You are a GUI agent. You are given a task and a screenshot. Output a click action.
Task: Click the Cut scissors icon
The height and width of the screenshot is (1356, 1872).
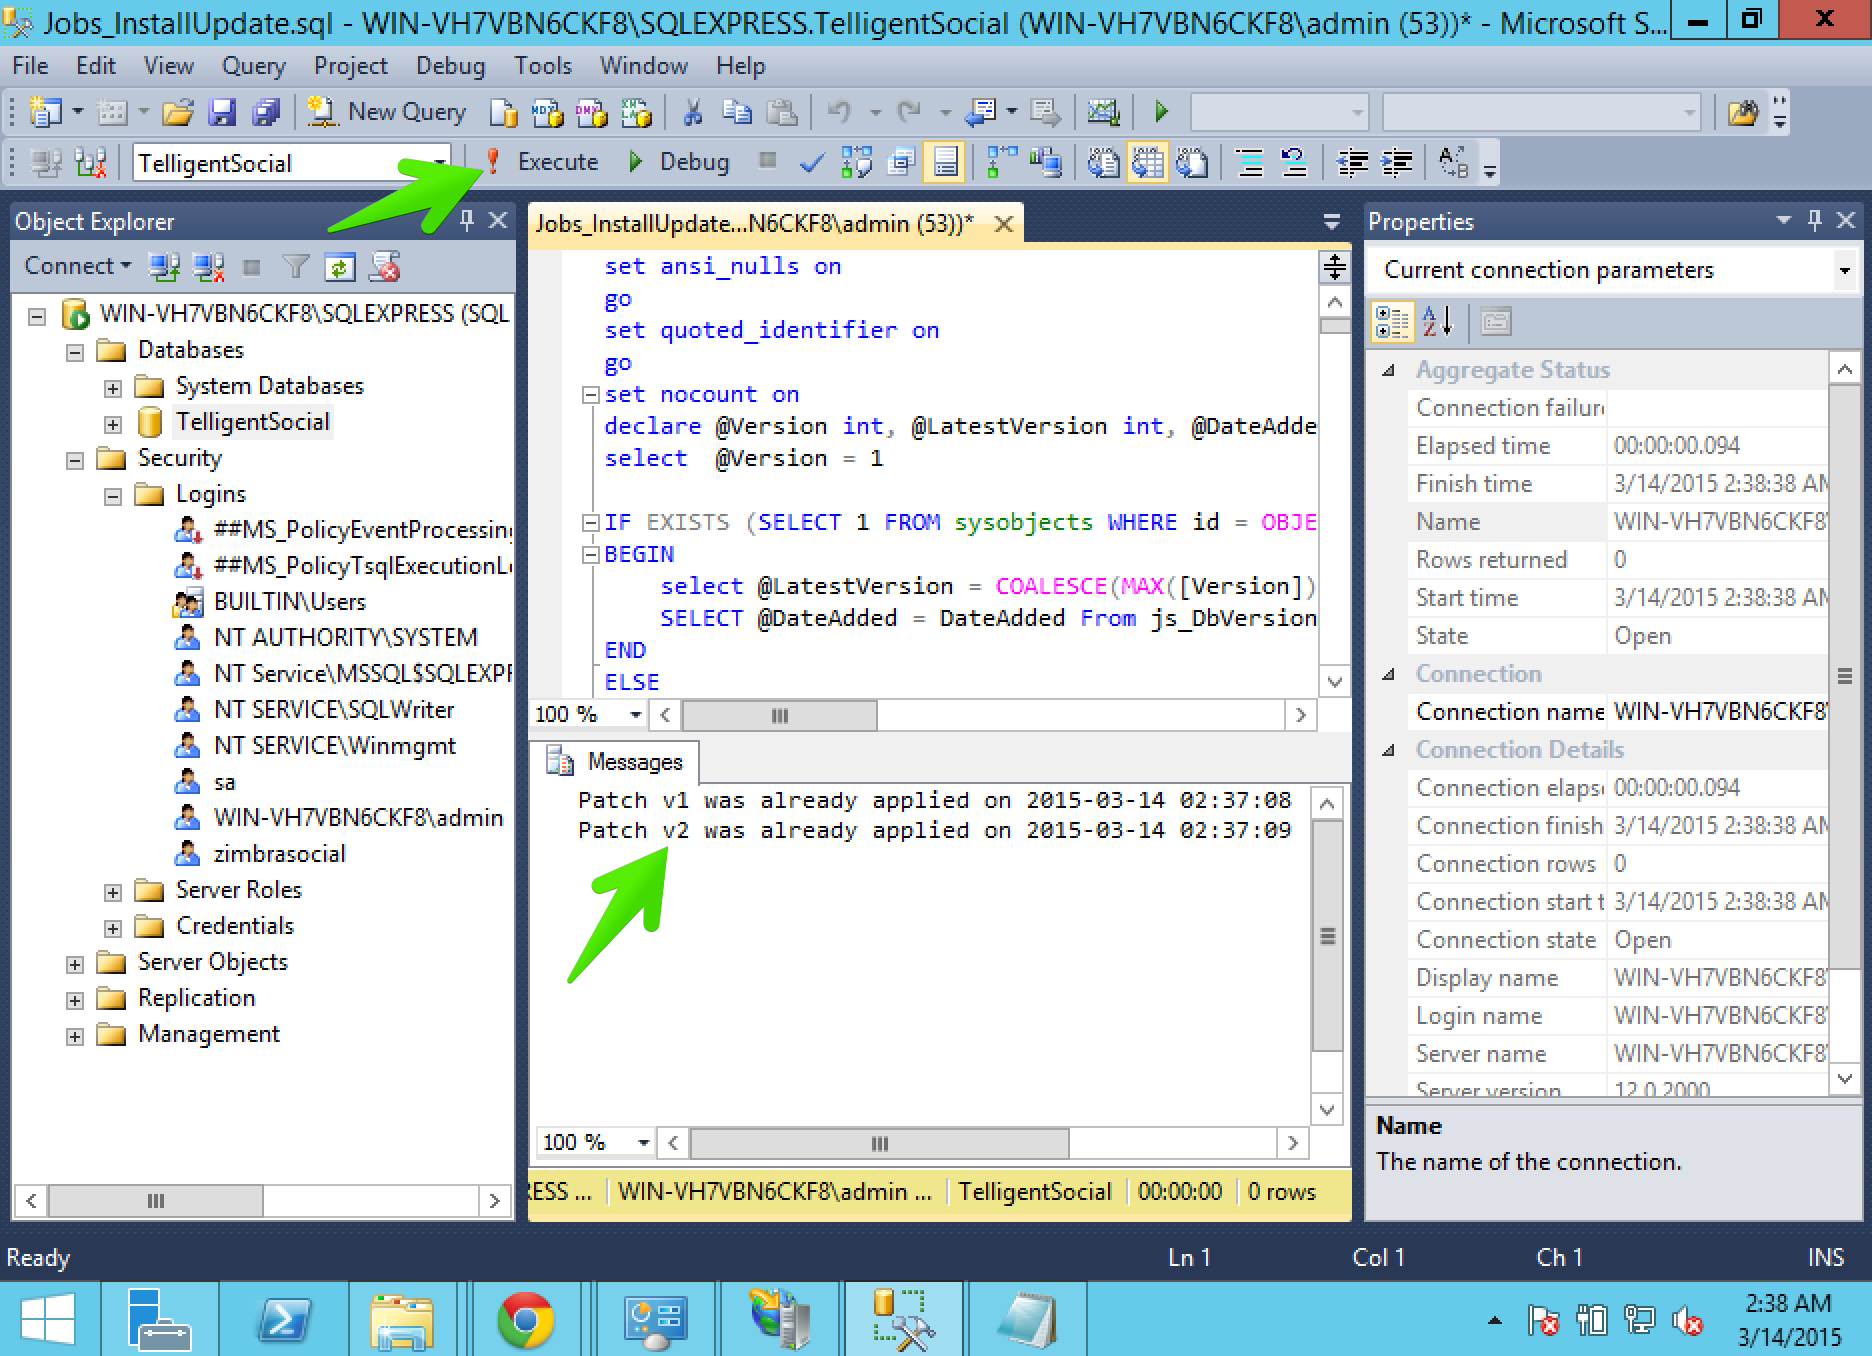tap(692, 112)
